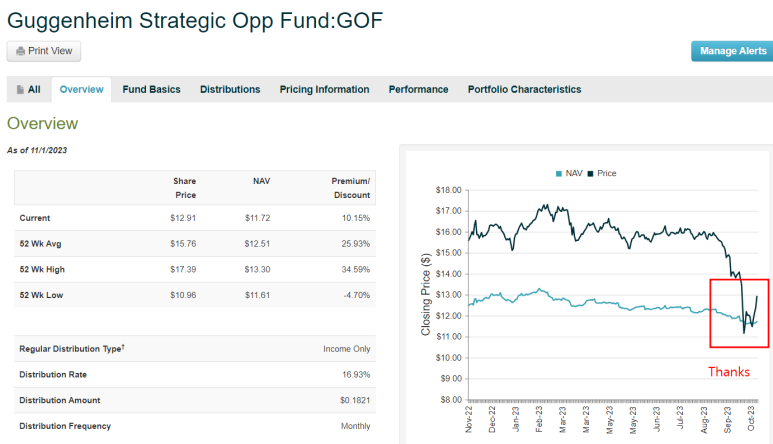Click the Oct-23 x-axis label
The image size is (773, 444).
coord(751,418)
